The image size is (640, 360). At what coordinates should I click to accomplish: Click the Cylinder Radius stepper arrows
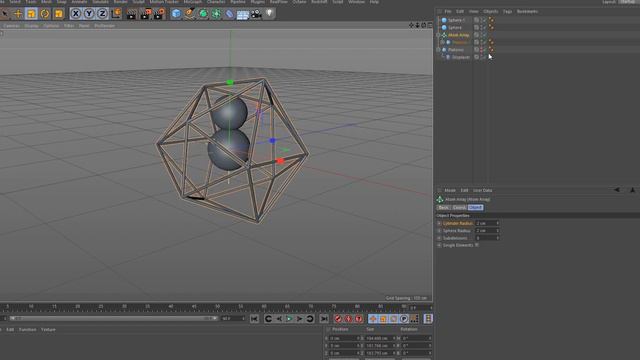pyautogui.click(x=497, y=223)
